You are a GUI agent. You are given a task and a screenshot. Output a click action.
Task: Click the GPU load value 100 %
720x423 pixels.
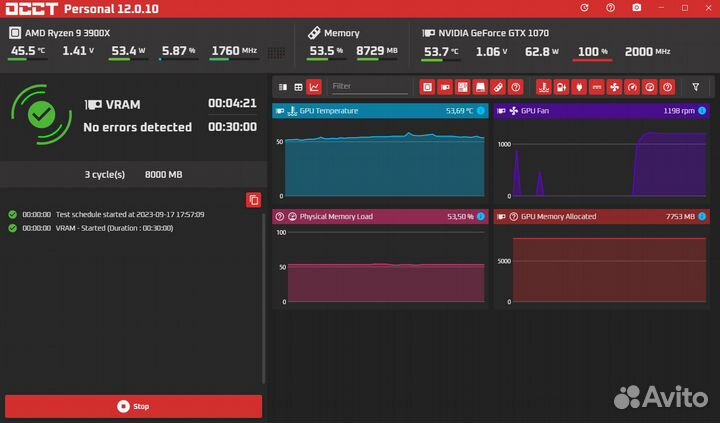[x=592, y=51]
